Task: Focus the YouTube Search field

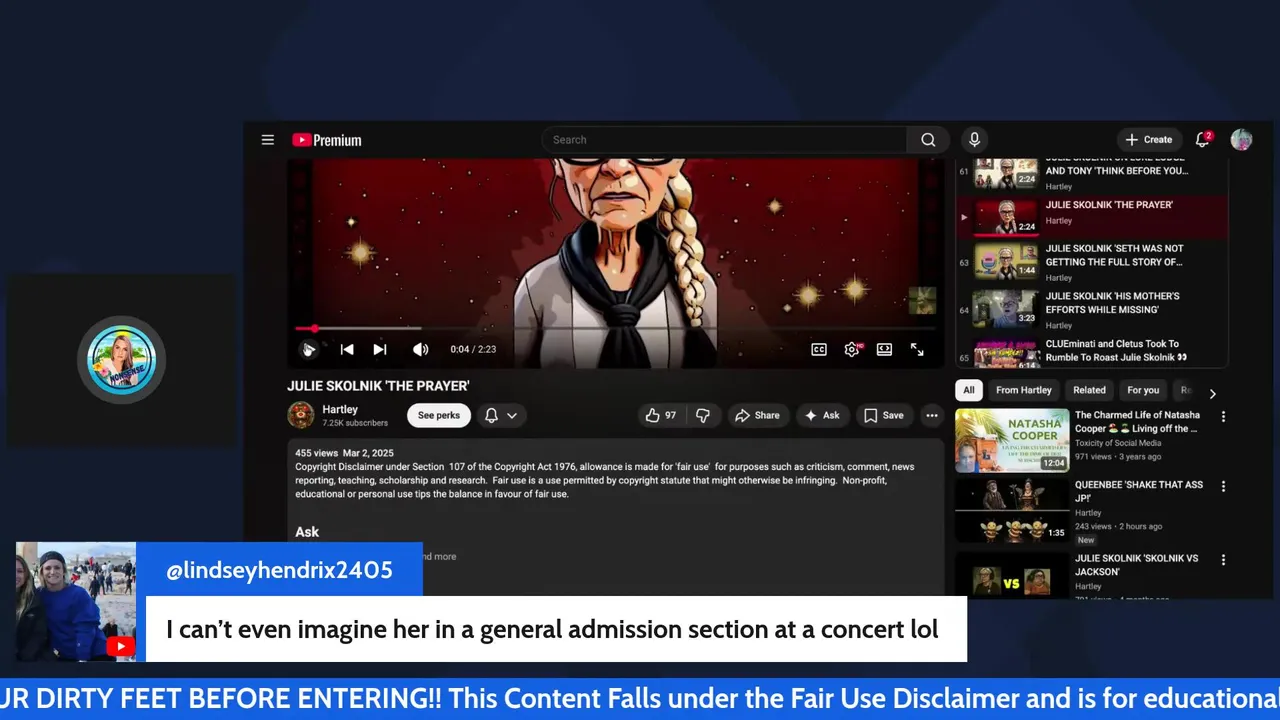Action: 725,140
